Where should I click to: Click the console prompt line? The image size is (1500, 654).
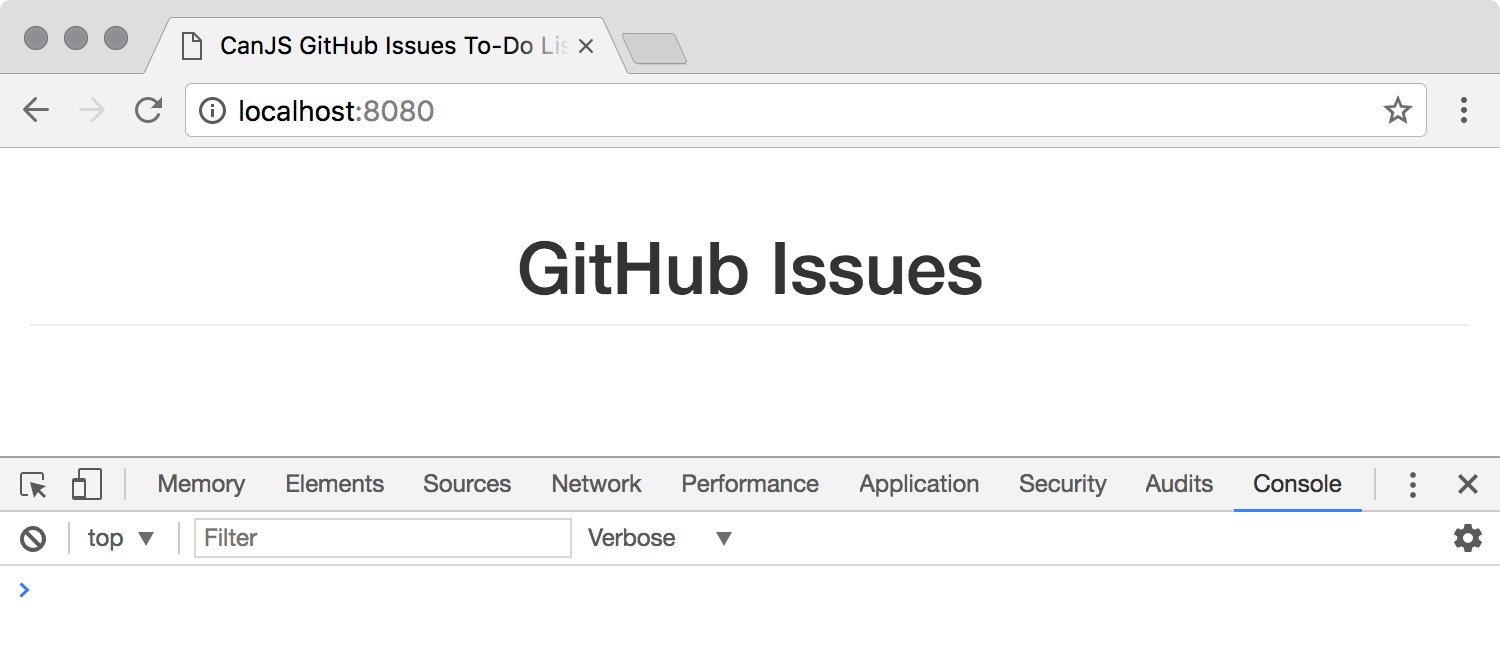(750, 590)
